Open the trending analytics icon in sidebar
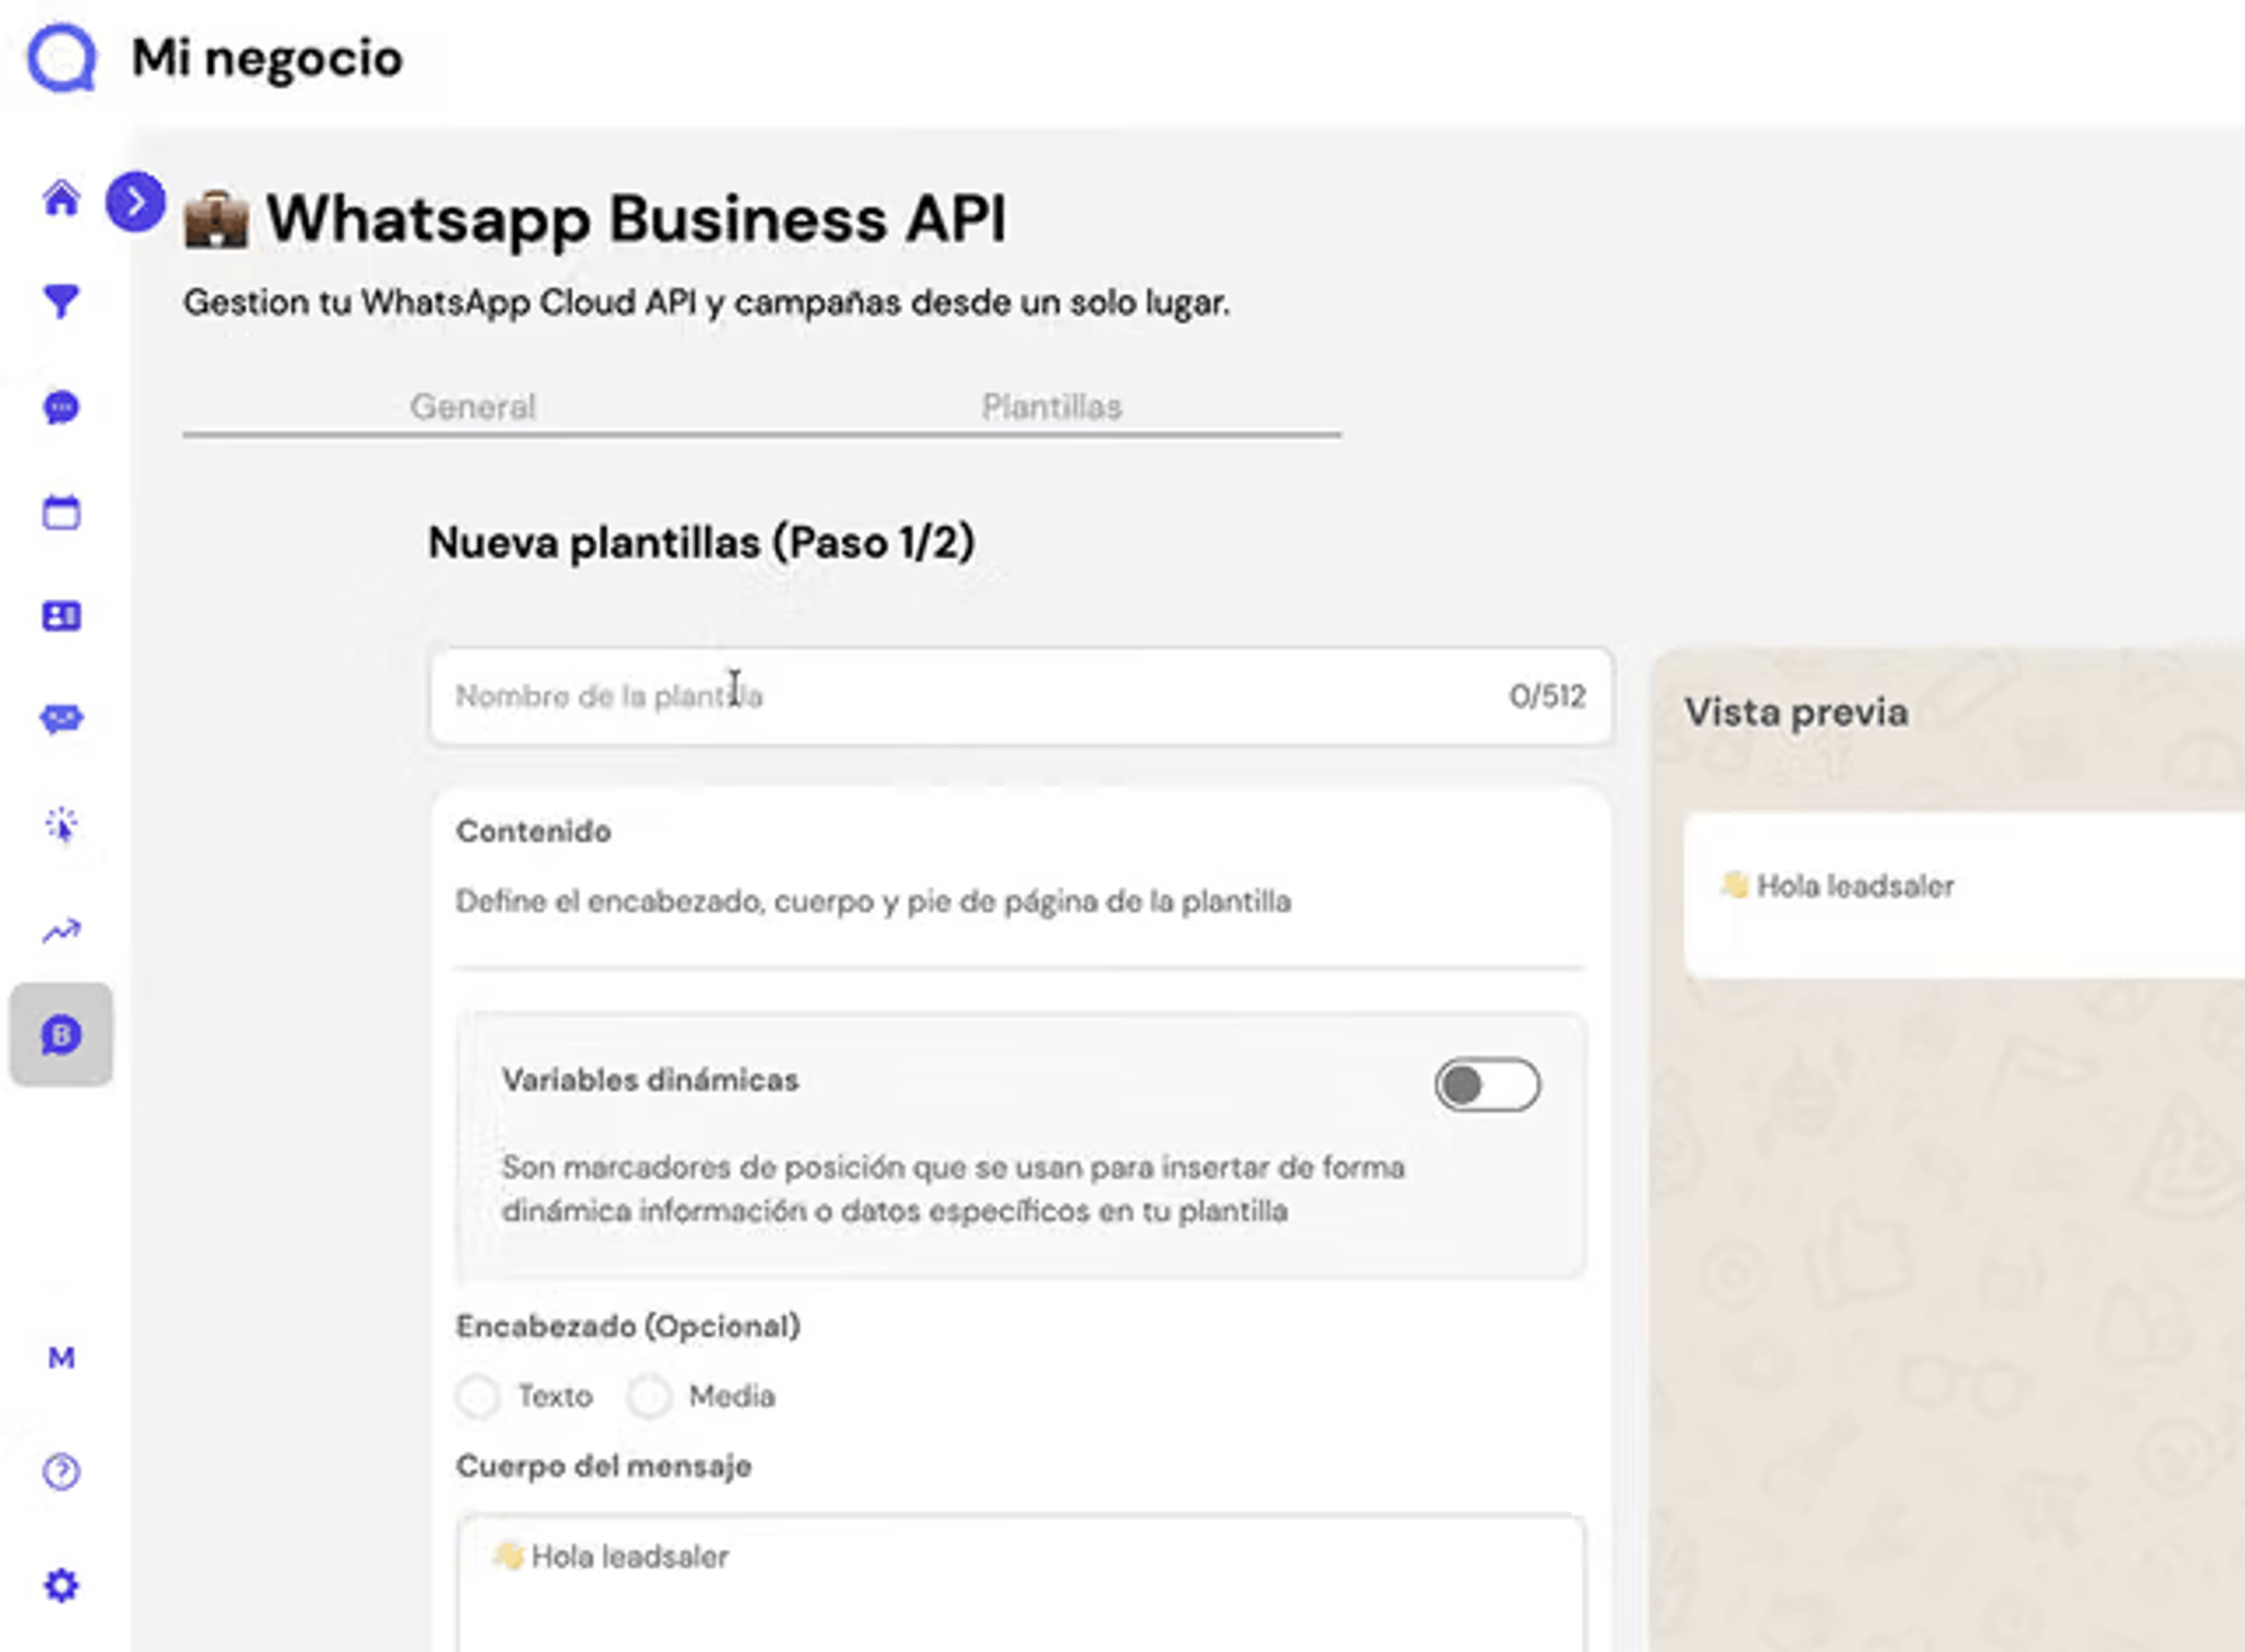The image size is (2245, 1652). coord(61,931)
